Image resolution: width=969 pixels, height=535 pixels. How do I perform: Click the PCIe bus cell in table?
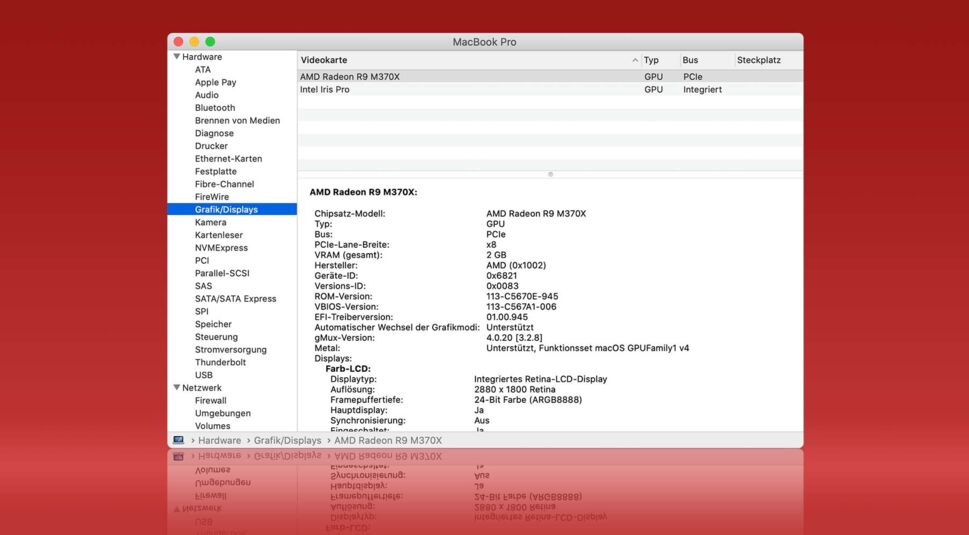click(x=692, y=77)
